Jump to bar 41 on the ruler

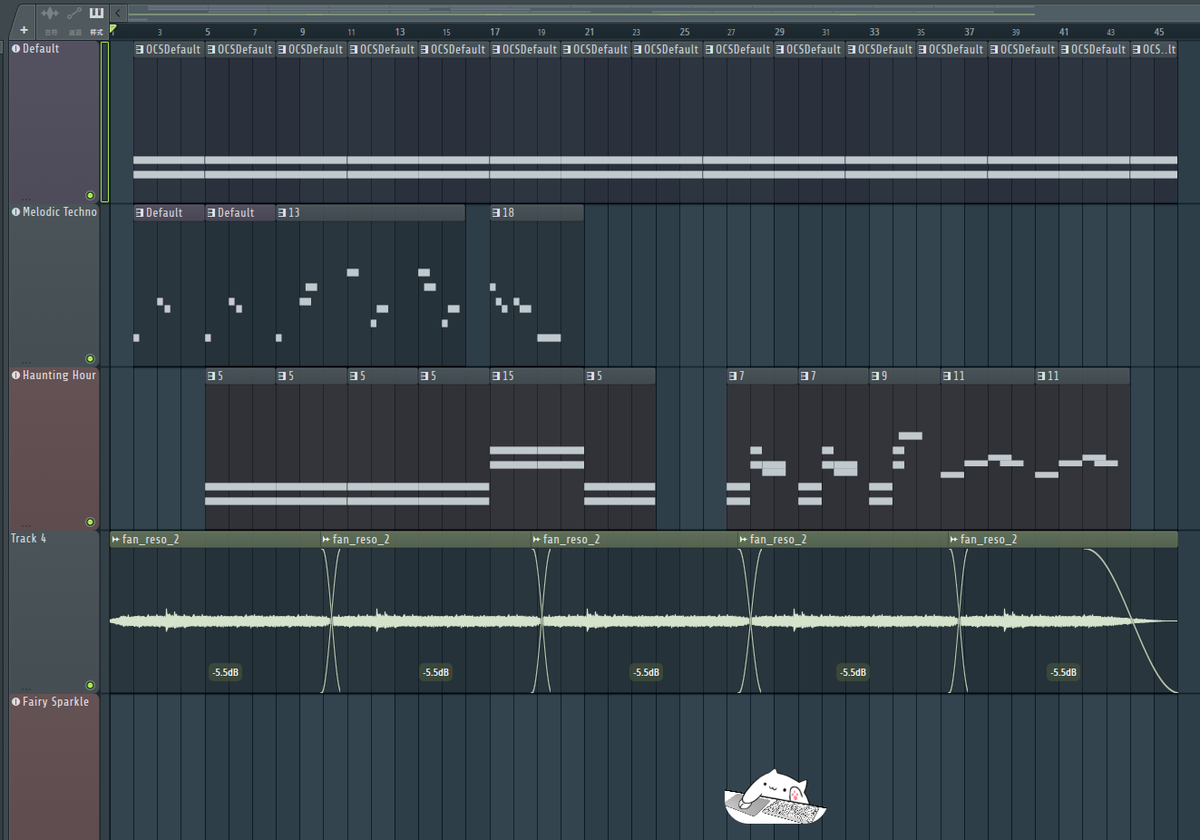(1064, 32)
